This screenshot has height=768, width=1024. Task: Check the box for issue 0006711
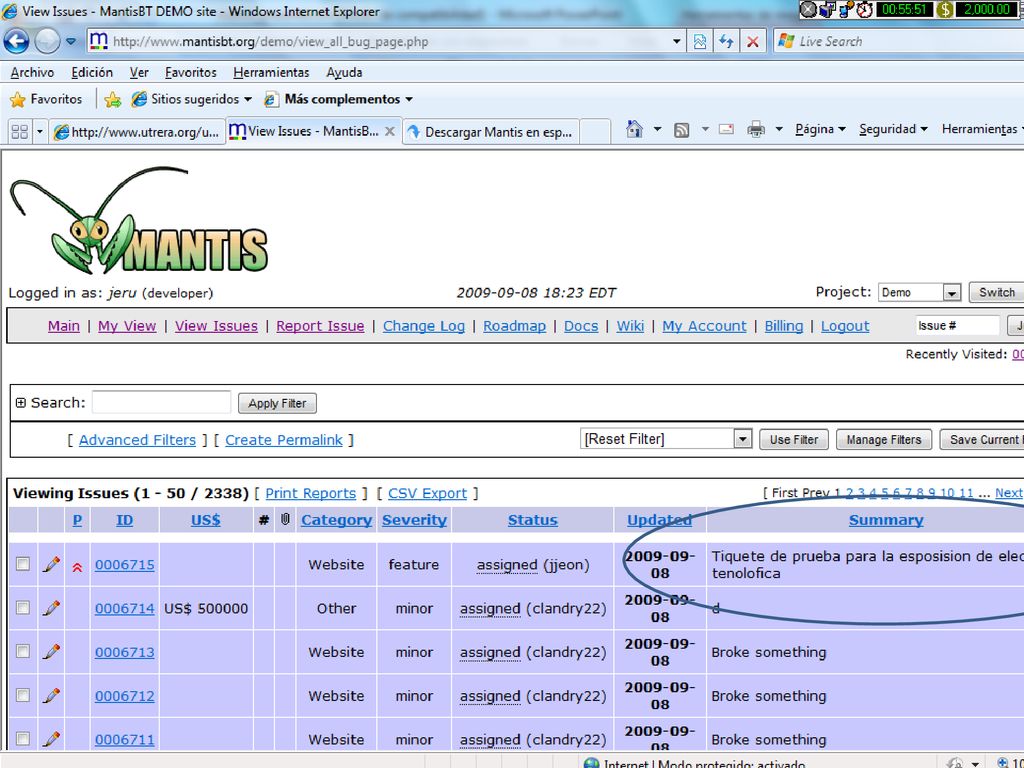(23, 739)
